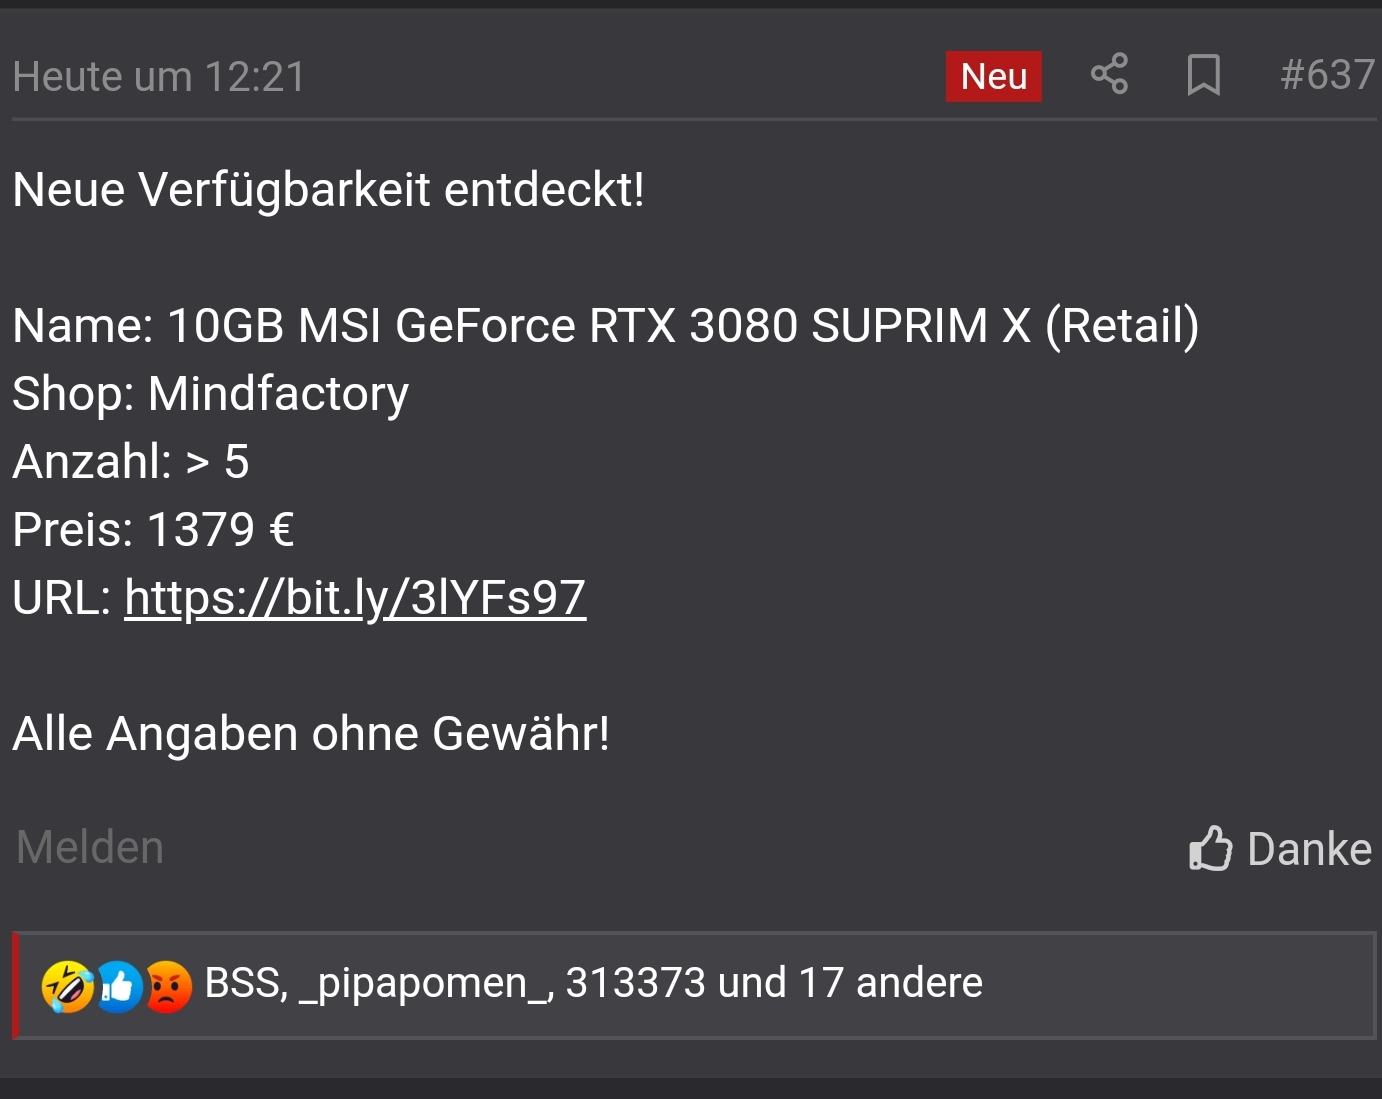Open the post permalink #637

pos(1328,75)
